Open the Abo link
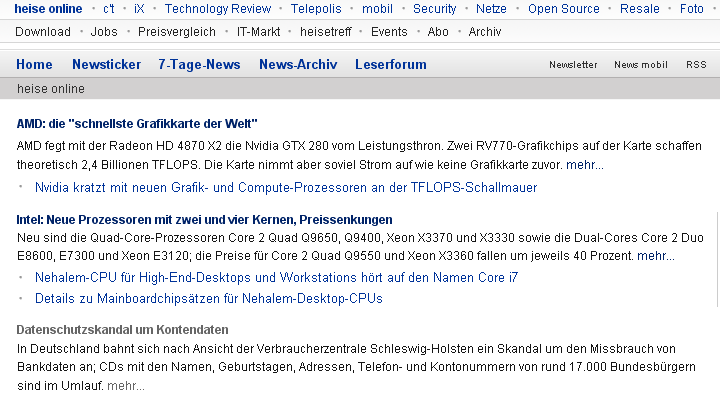This screenshot has height=407, width=720. coord(438,32)
